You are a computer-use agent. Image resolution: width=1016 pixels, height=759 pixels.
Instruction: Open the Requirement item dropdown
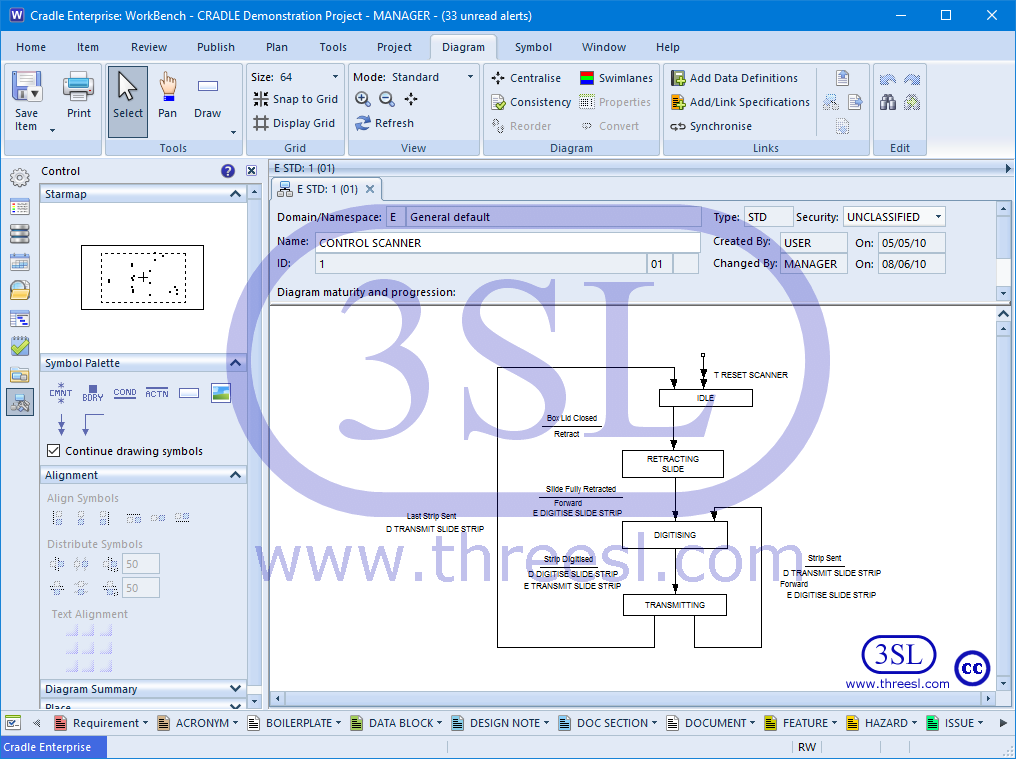145,723
